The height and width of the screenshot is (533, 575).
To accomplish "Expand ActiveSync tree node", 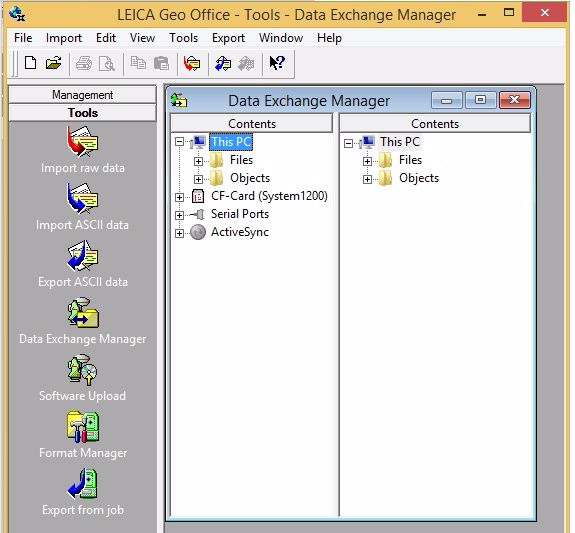I will click(179, 233).
